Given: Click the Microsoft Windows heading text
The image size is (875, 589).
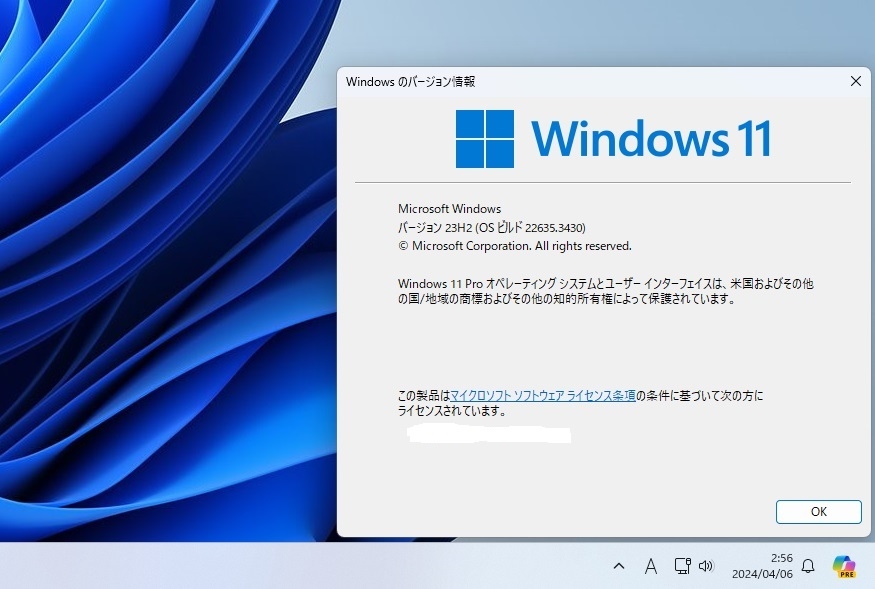Looking at the screenshot, I should [x=449, y=209].
